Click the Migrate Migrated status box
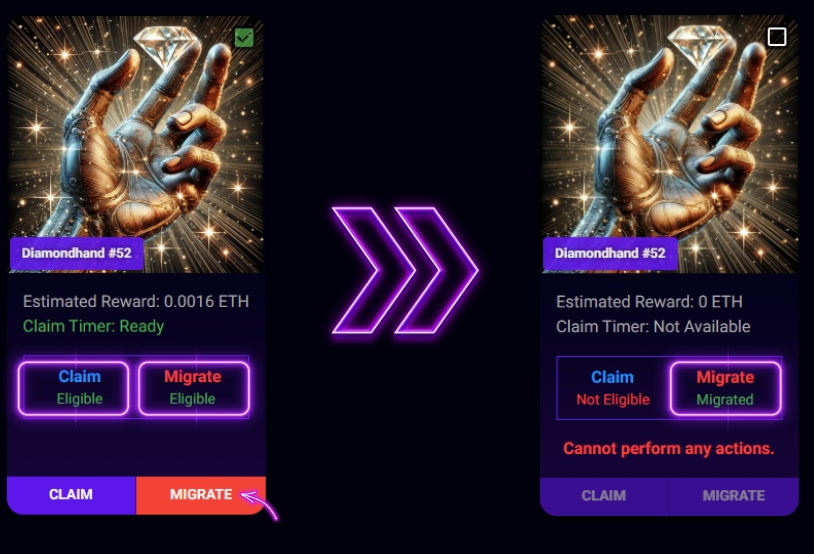The height and width of the screenshot is (554, 814). [725, 388]
